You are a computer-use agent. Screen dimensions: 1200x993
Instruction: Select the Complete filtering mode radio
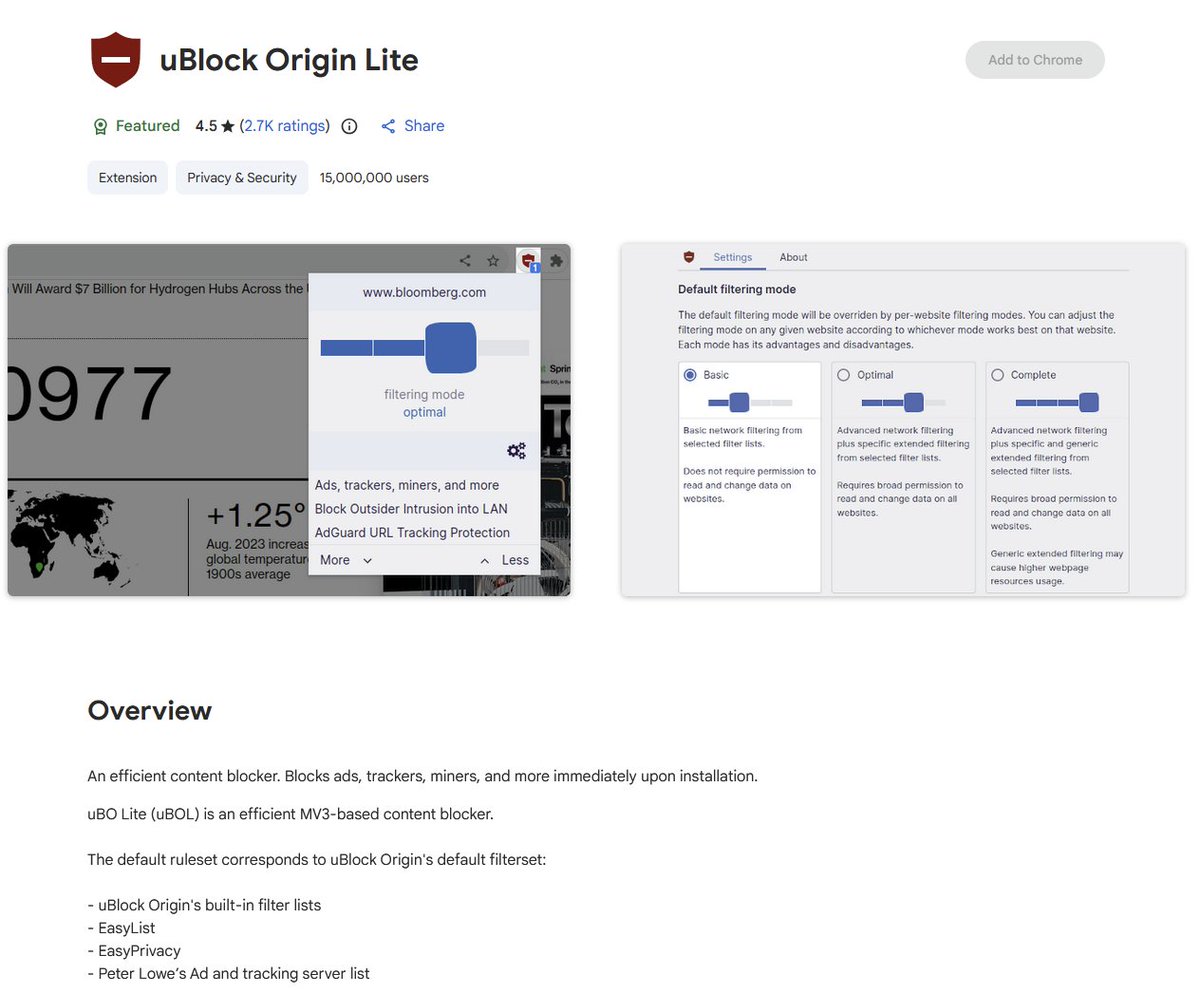click(x=997, y=375)
